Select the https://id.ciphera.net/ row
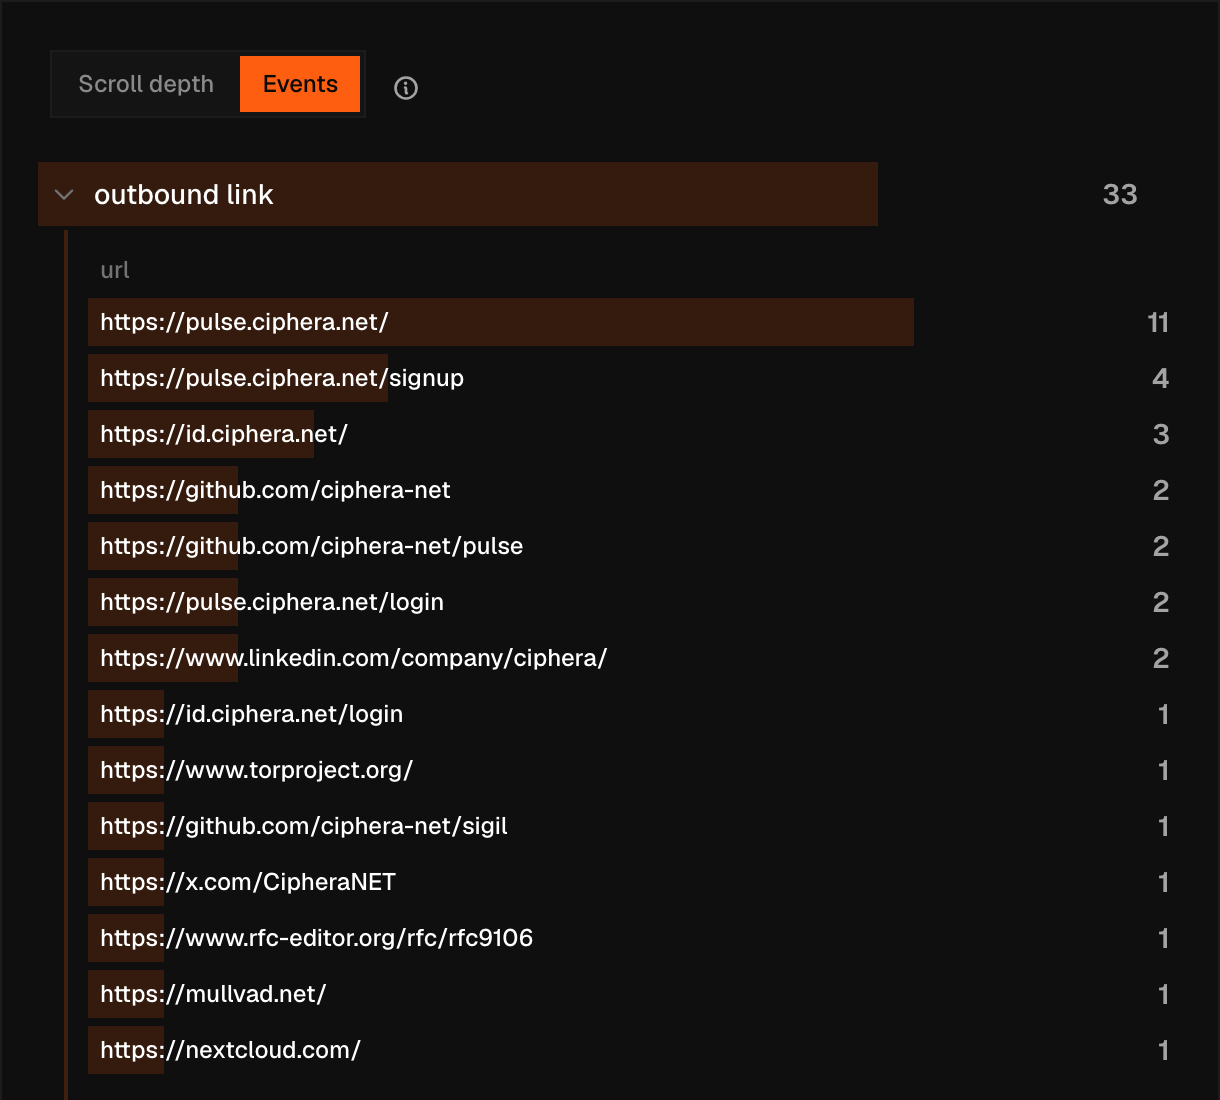 click(x=634, y=434)
